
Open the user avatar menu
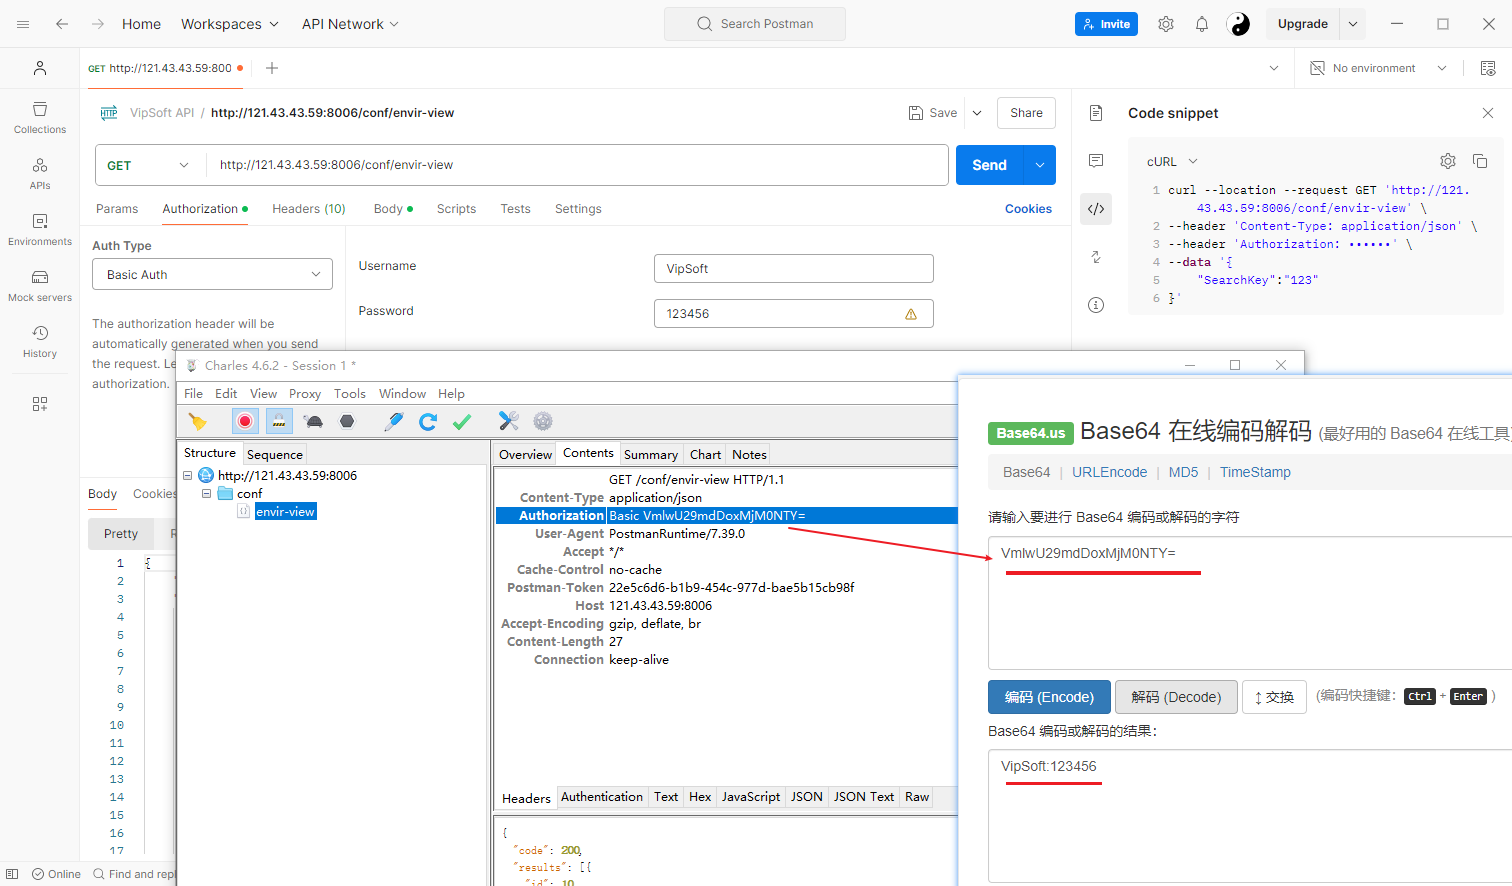pos(1238,24)
